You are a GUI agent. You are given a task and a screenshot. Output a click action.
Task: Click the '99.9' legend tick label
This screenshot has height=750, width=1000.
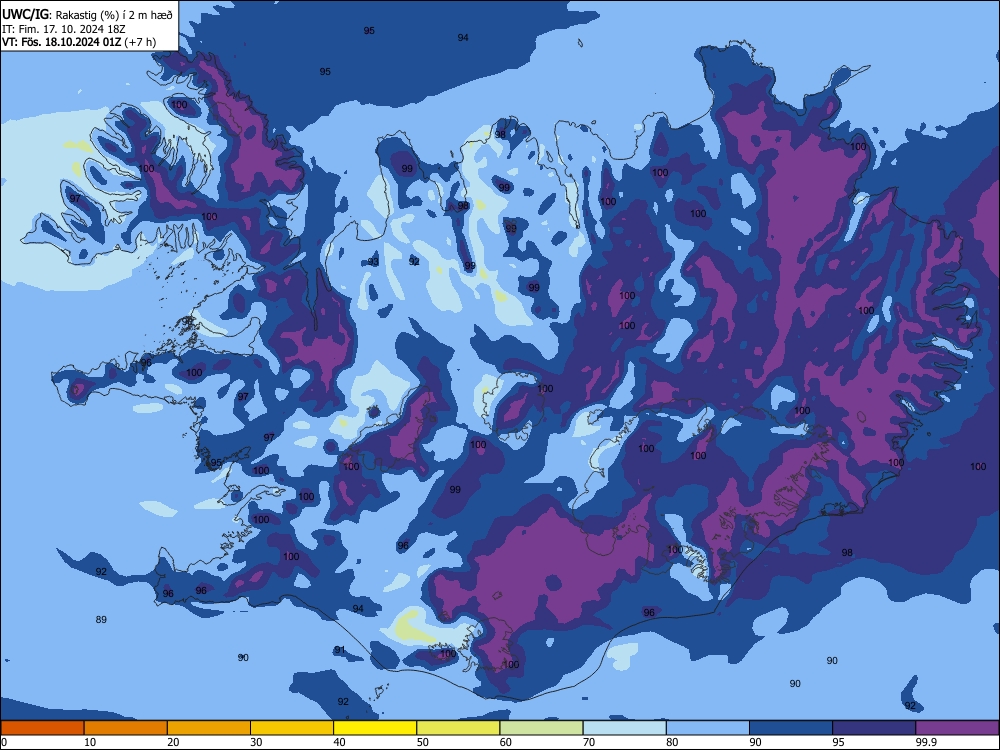click(x=926, y=742)
